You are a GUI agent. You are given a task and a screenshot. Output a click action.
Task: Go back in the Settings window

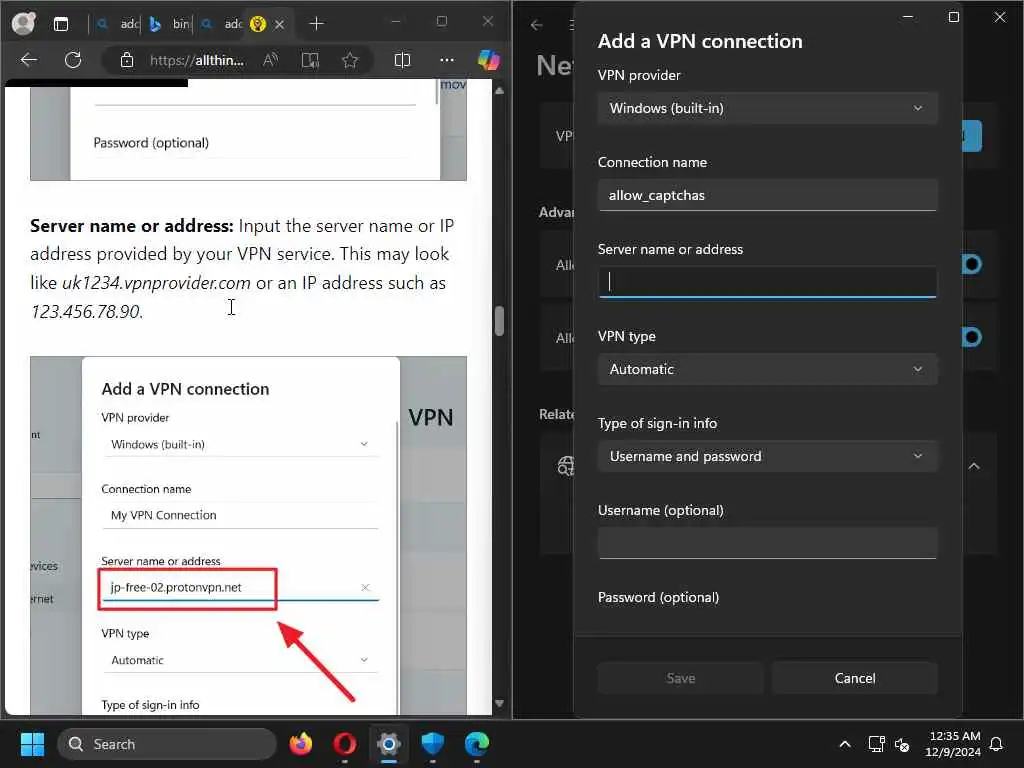point(537,25)
